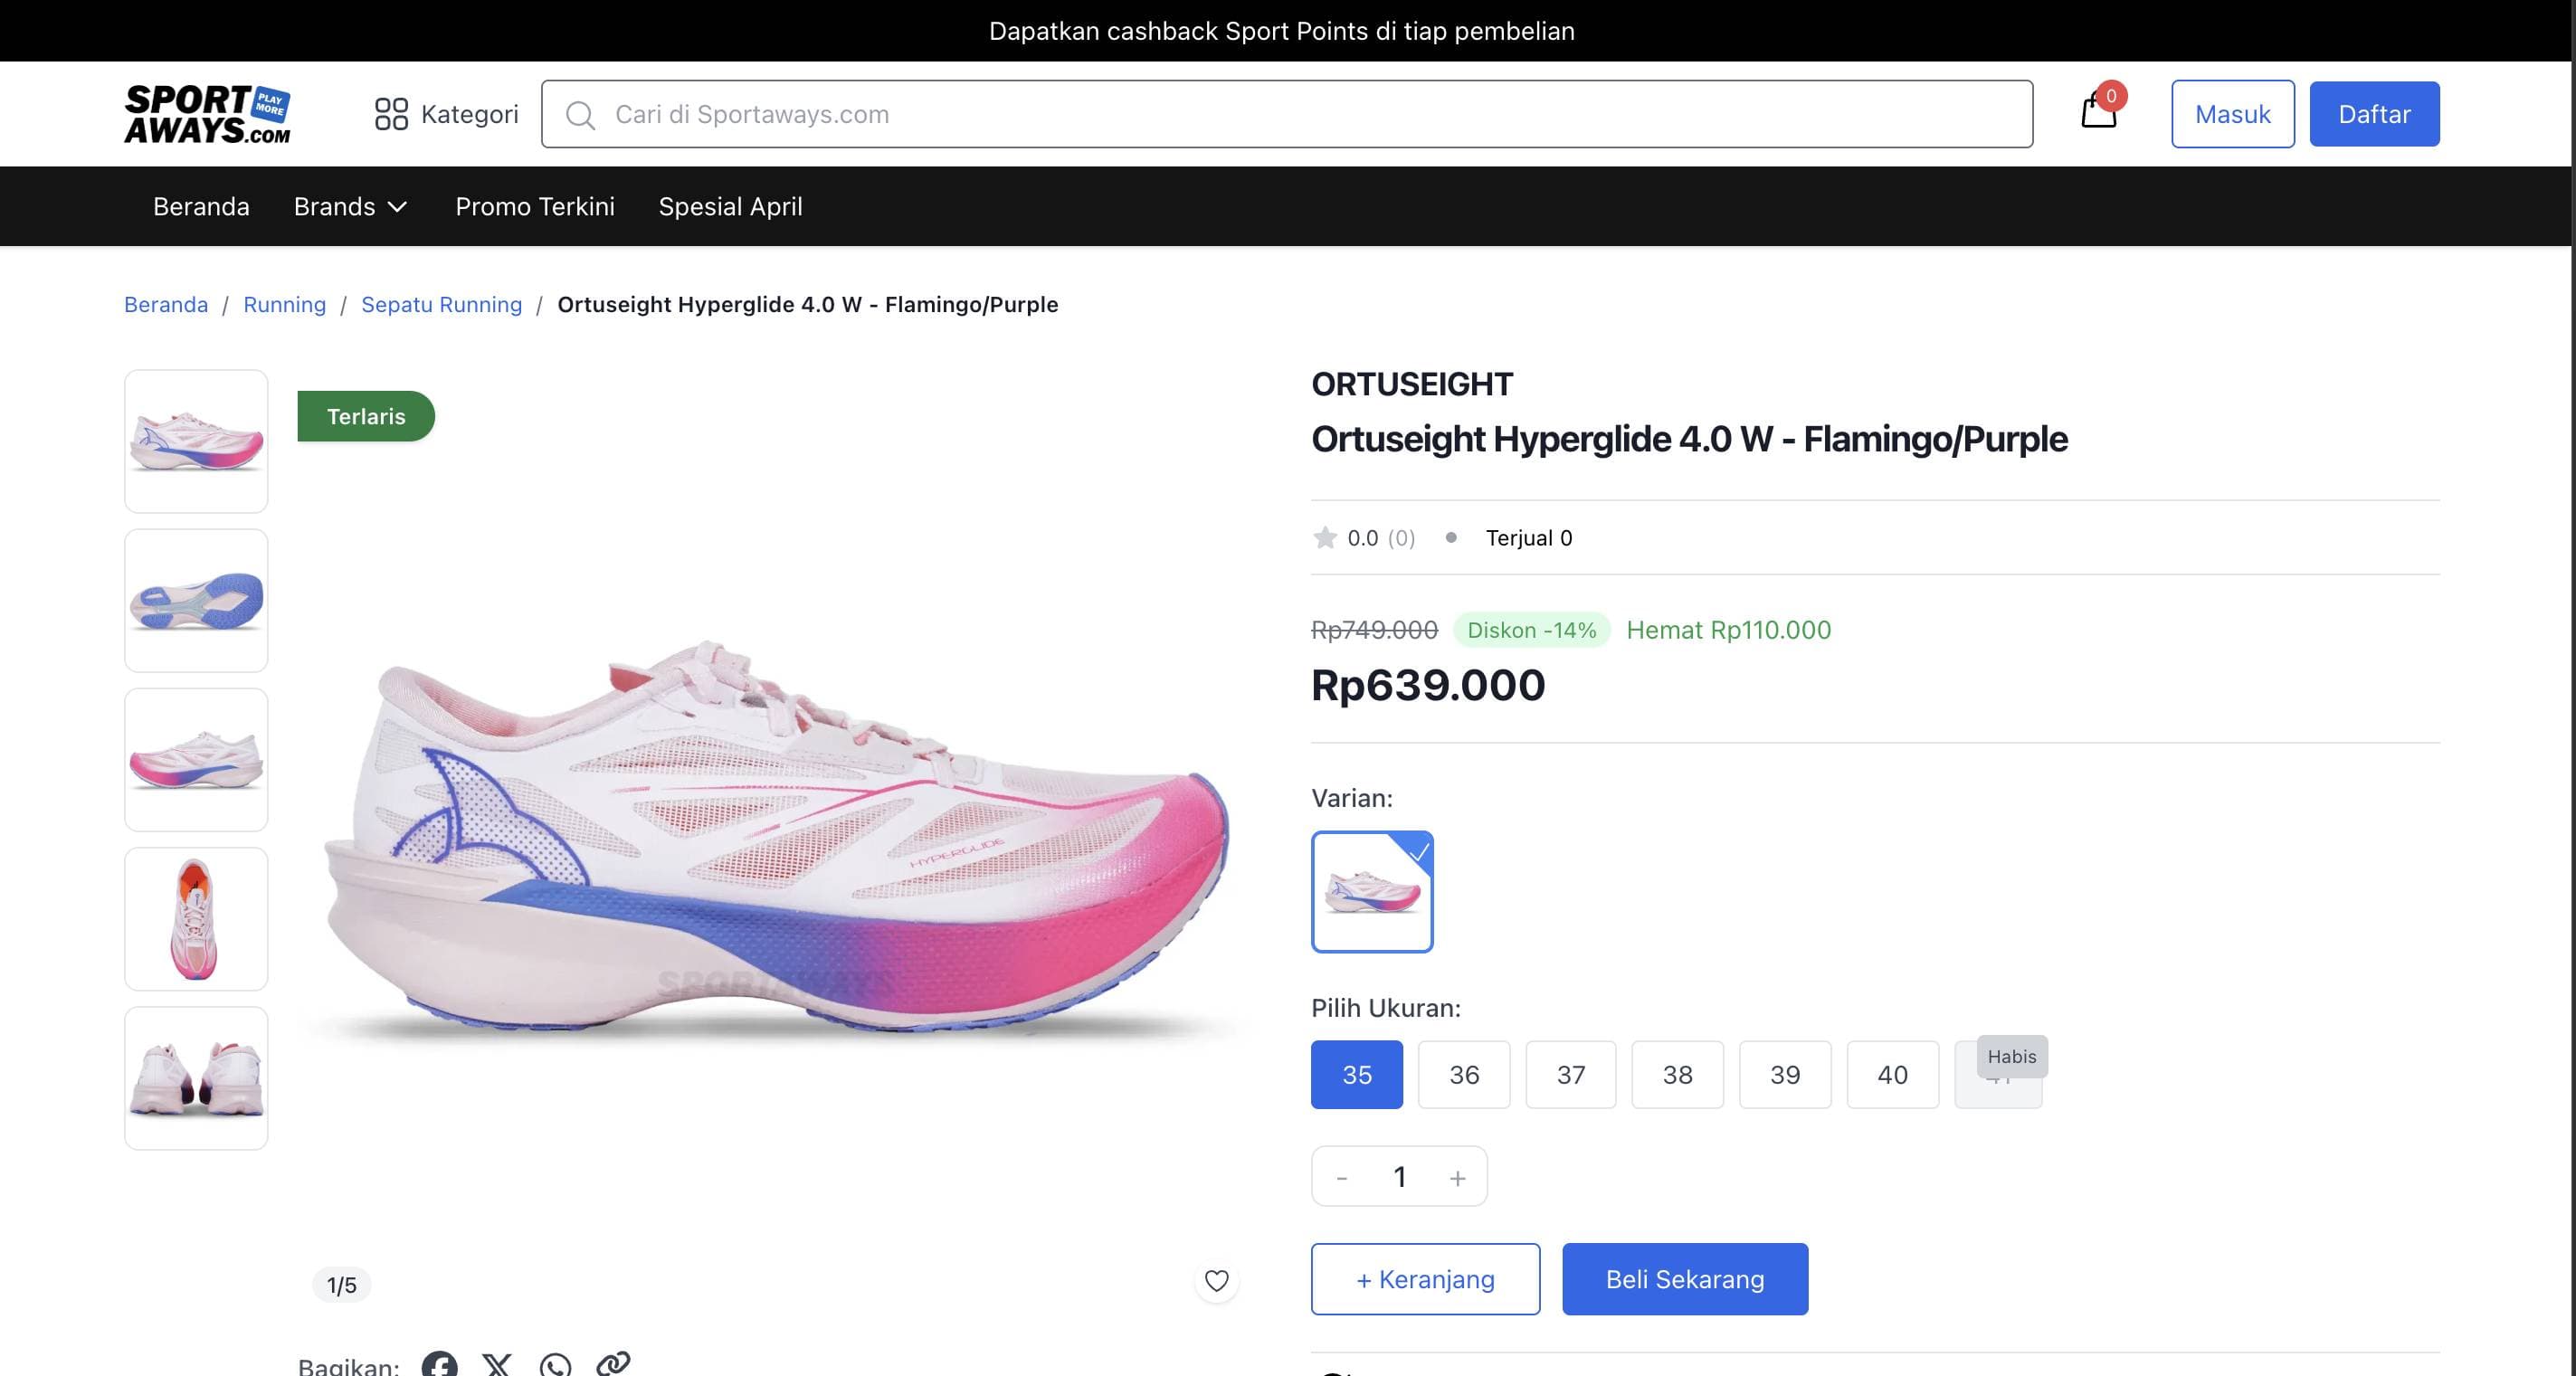Increase quantity with the plus stepper
The height and width of the screenshot is (1376, 2576).
1458,1176
